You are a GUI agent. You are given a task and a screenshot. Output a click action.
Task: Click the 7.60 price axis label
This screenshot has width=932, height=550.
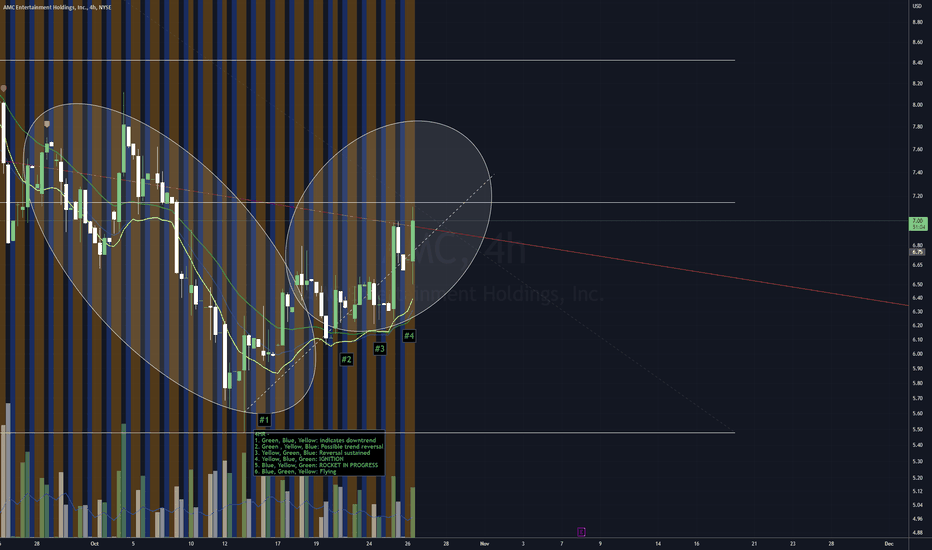(x=917, y=149)
